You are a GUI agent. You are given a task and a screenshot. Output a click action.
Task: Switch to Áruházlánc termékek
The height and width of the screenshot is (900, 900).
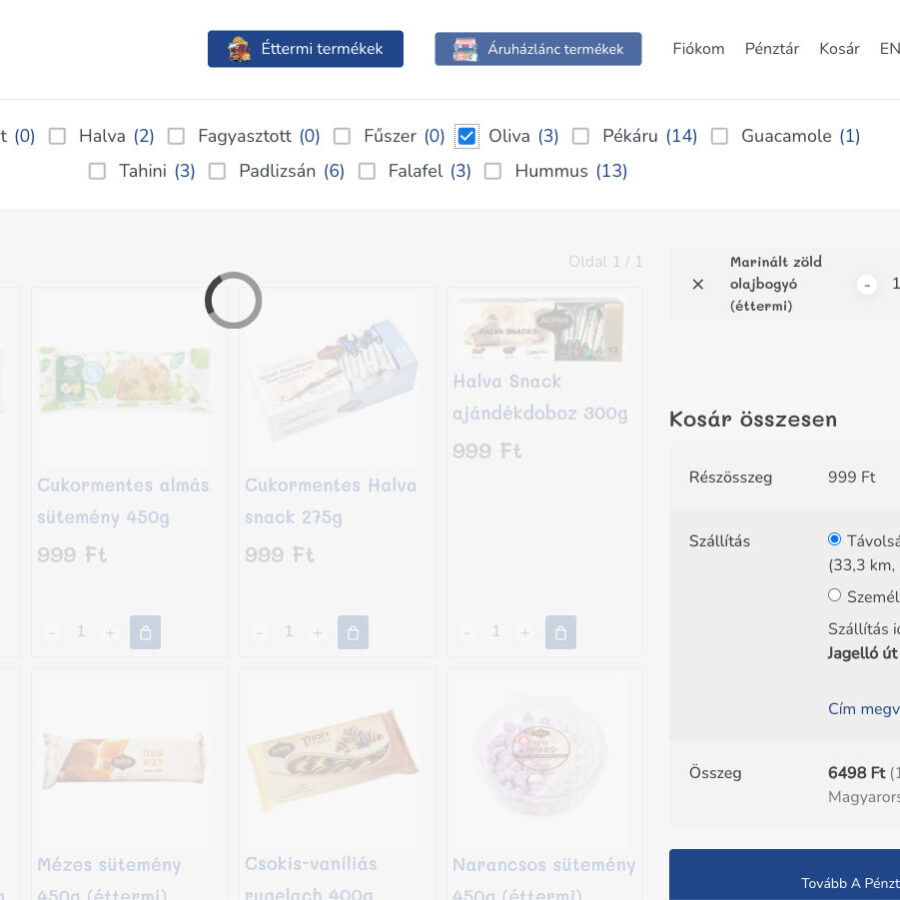tap(538, 48)
